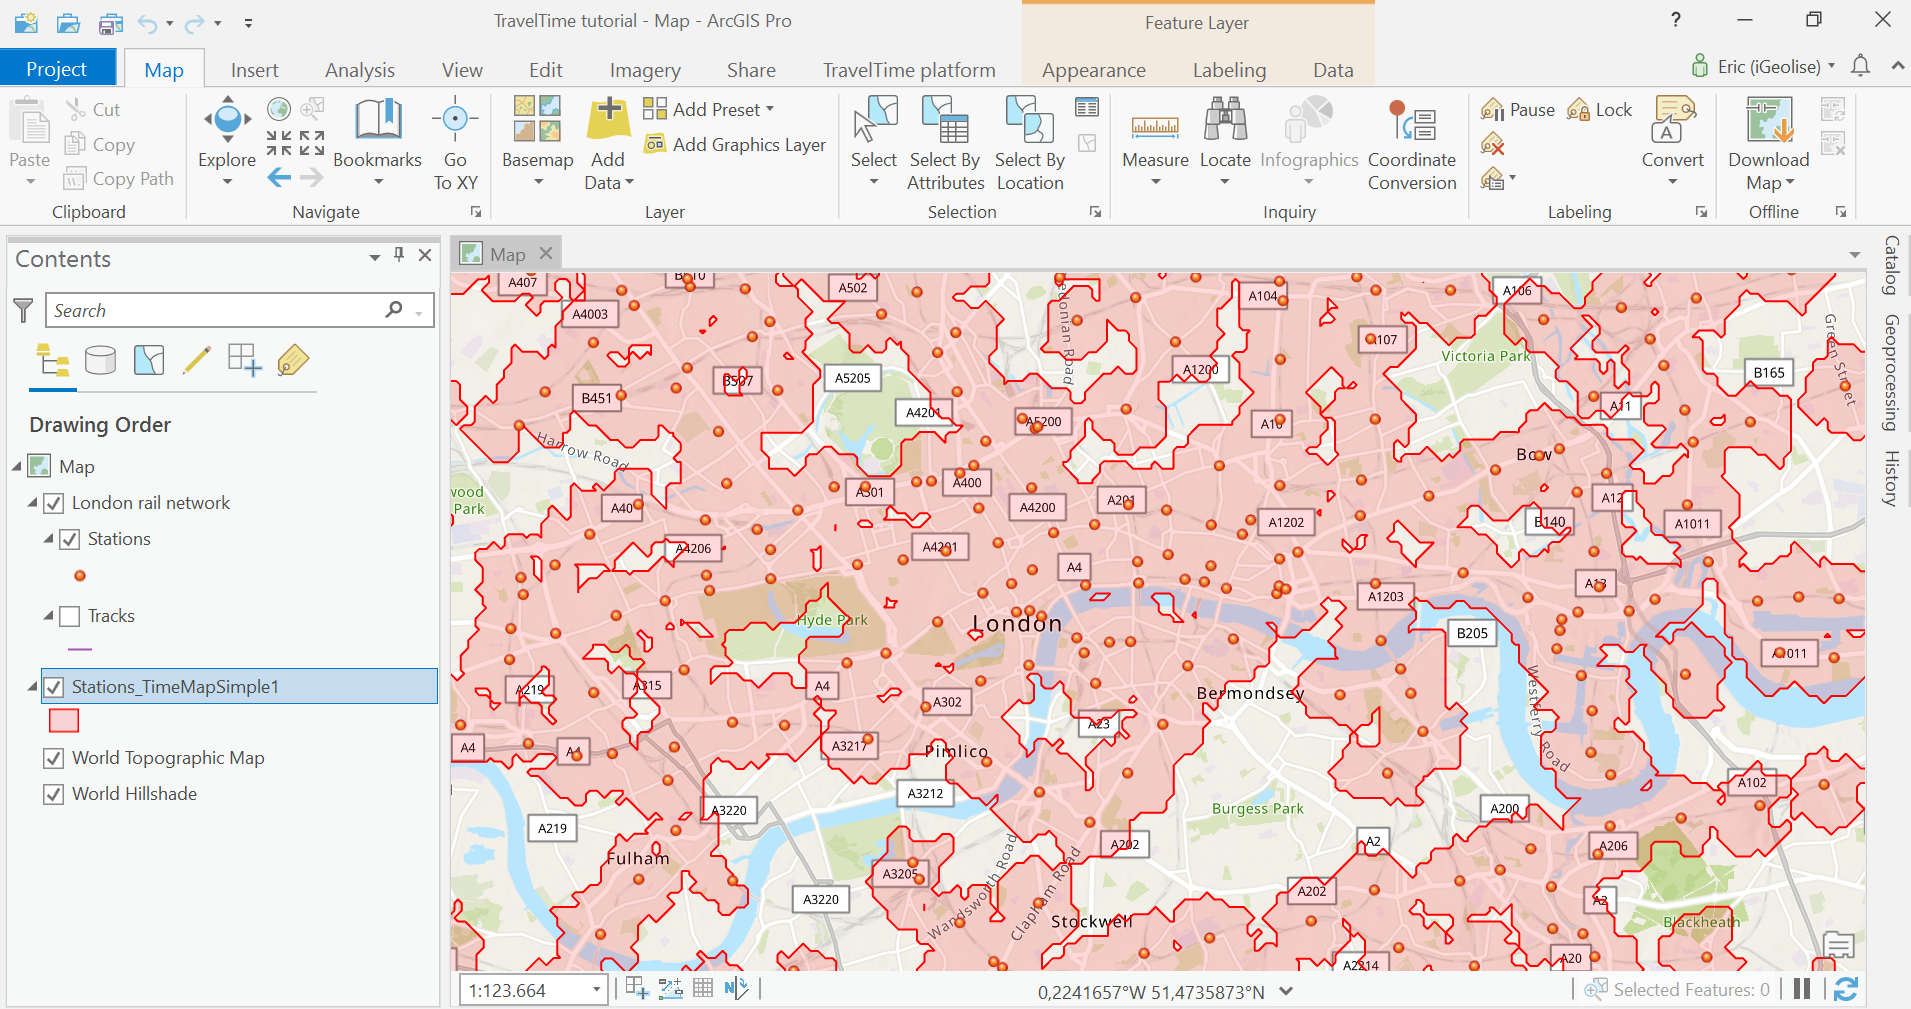Enable the Tracks layer visibility

(69, 615)
